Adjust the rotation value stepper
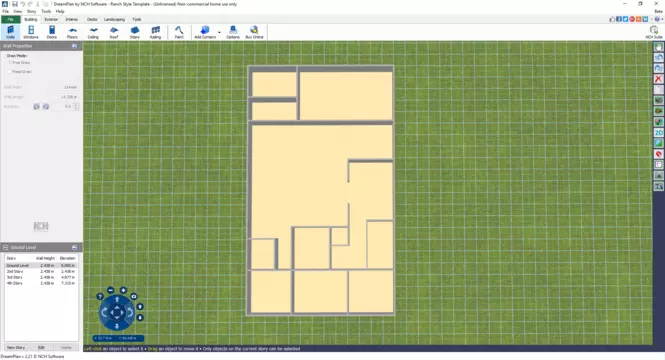Viewport: 665px width, 360px height. tap(76, 107)
